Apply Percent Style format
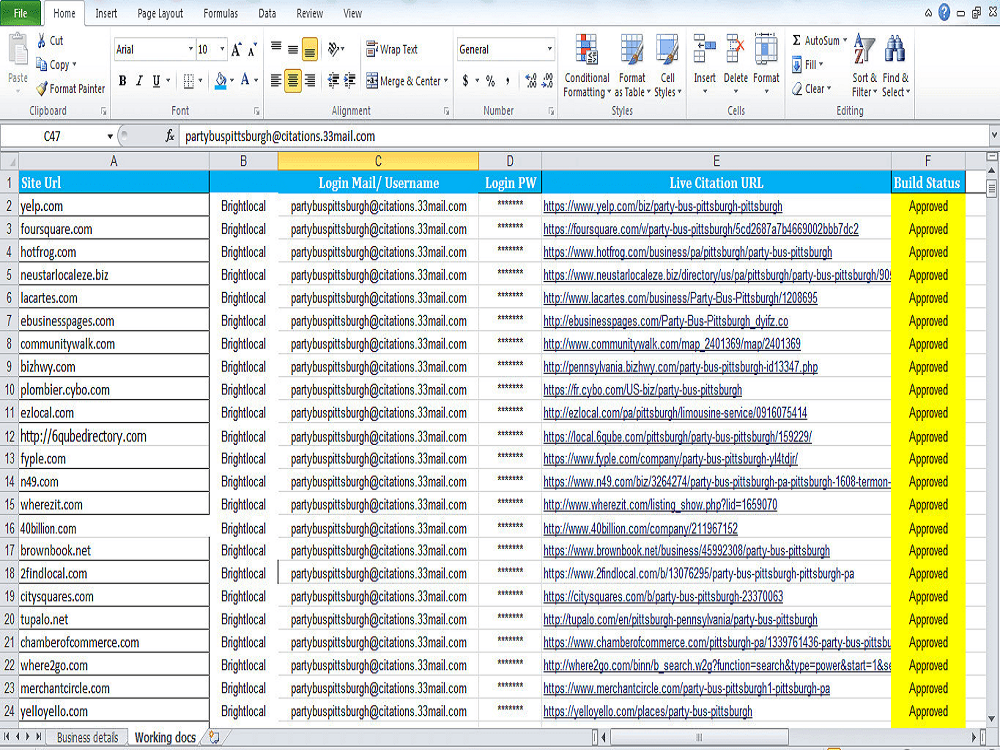 [x=490, y=81]
